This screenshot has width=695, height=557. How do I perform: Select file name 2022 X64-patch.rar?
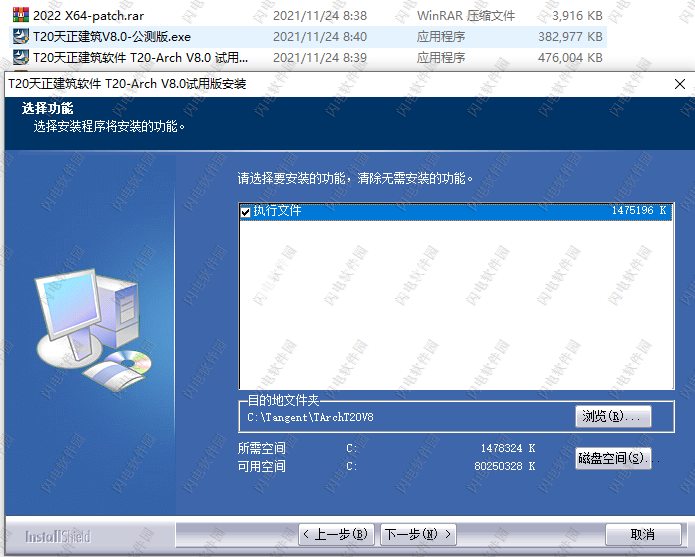pyautogui.click(x=89, y=16)
